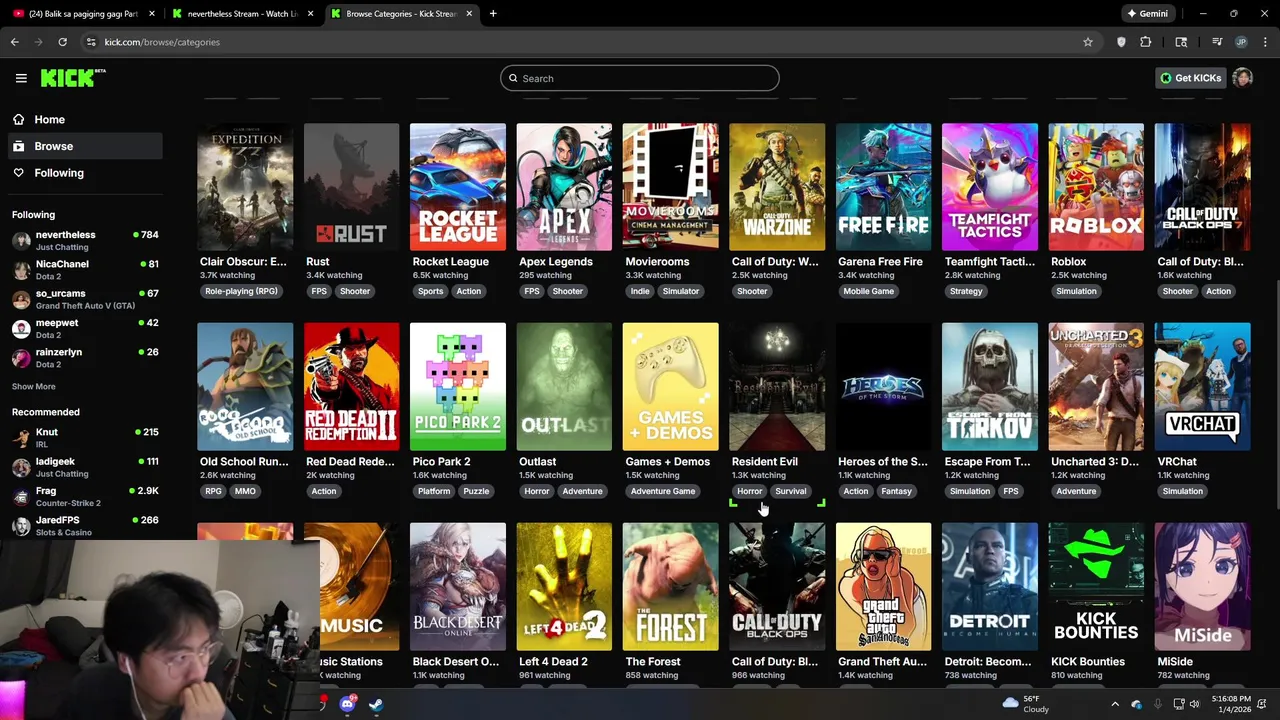Click the Resident Evil title
Image resolution: width=1280 pixels, height=720 pixels.
(x=765, y=462)
